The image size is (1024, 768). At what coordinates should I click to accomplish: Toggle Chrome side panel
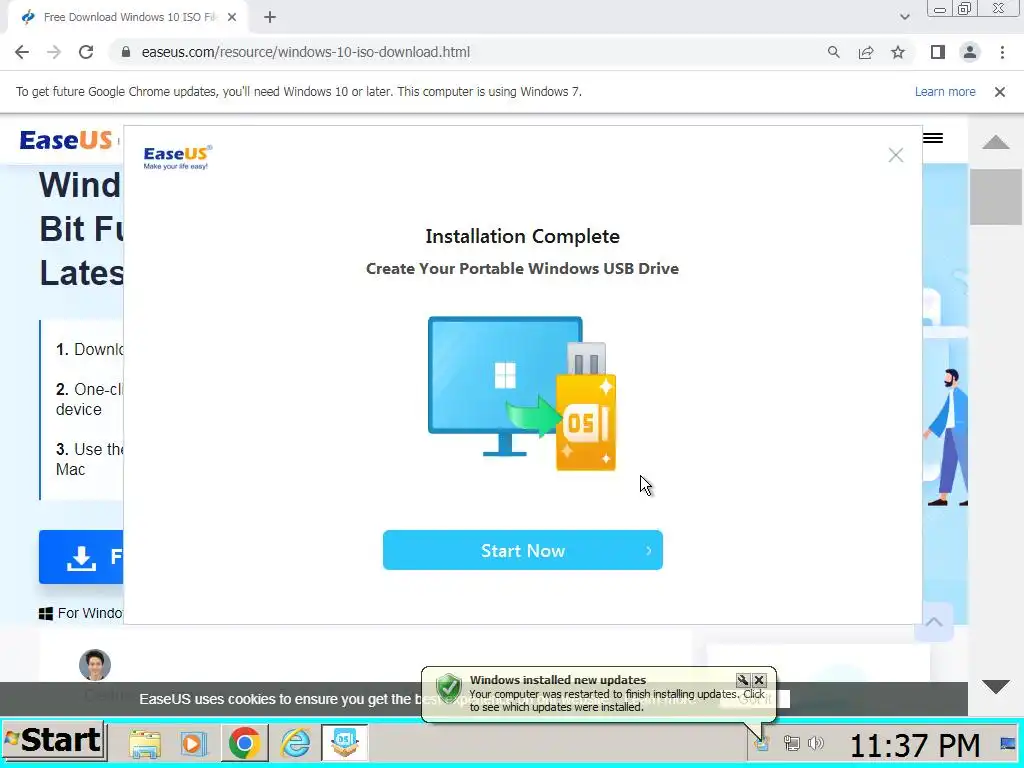point(938,52)
